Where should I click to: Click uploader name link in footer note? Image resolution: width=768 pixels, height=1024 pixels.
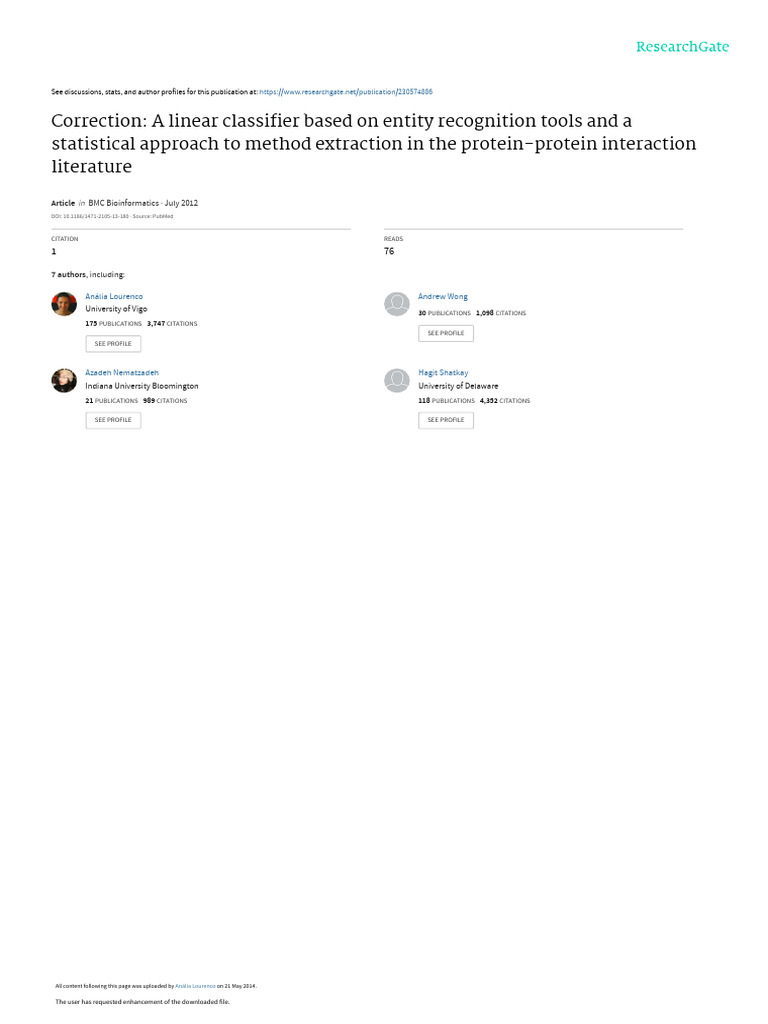(195, 985)
